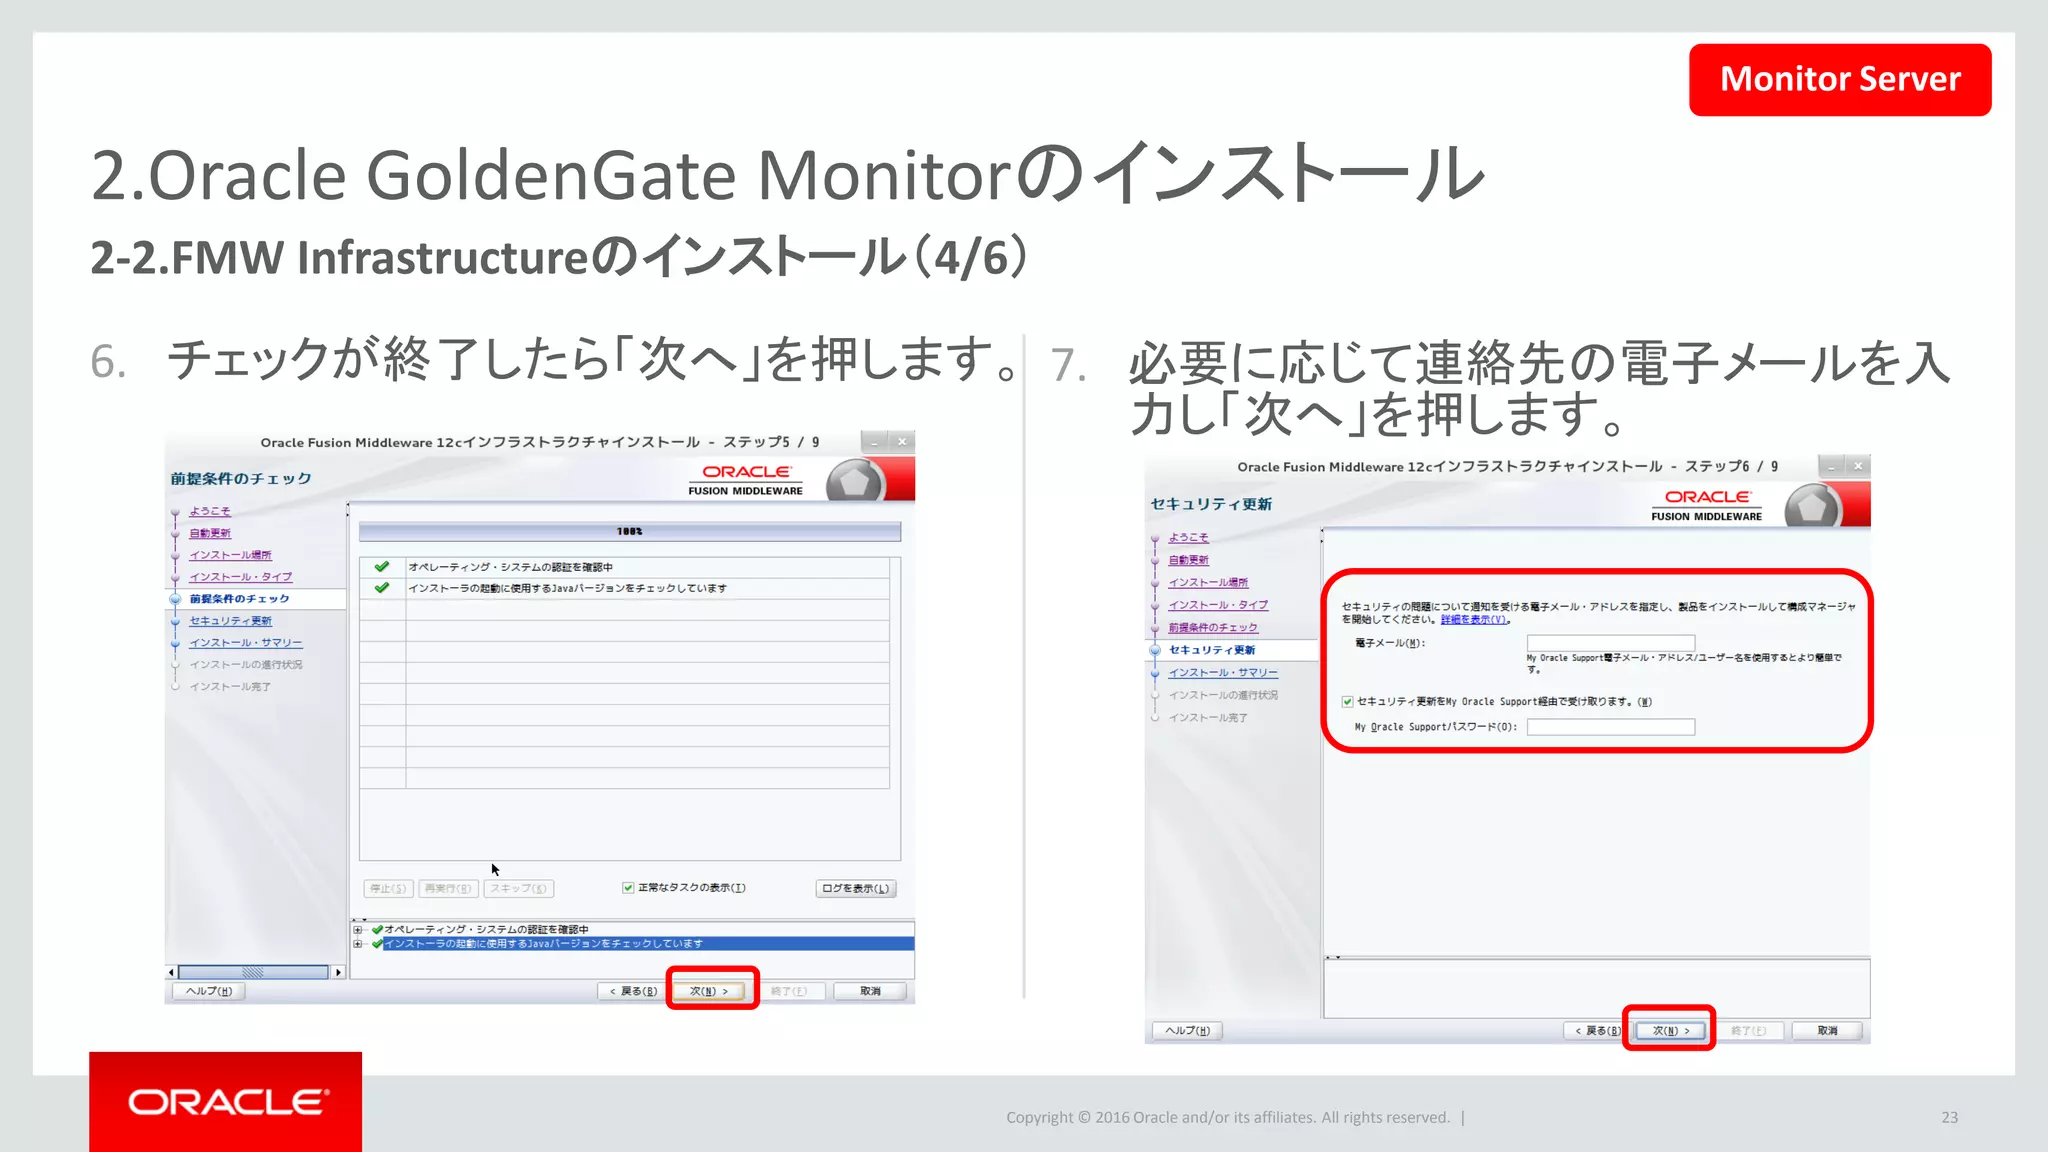Go to インストール・タイプ in step 6 window
The image size is (2048, 1152).
[1218, 605]
